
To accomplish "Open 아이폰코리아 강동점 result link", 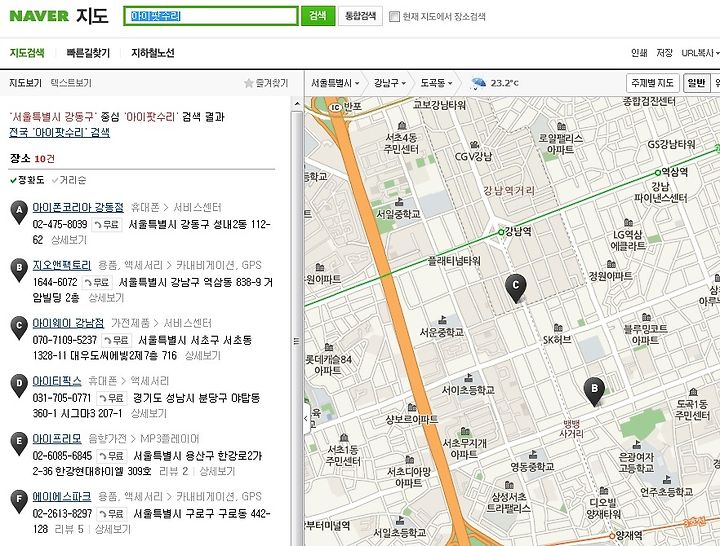I will [x=78, y=208].
